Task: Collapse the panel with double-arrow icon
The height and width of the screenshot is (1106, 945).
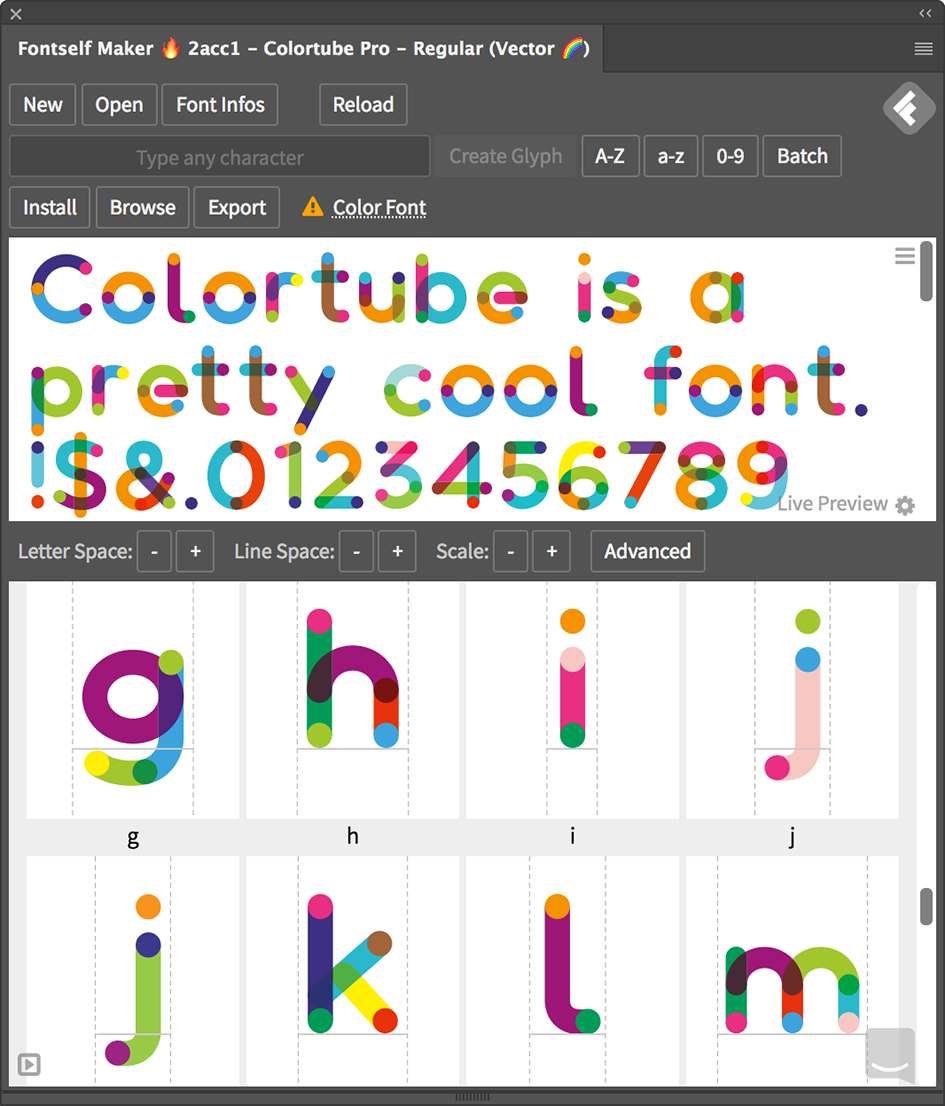Action: pos(925,13)
